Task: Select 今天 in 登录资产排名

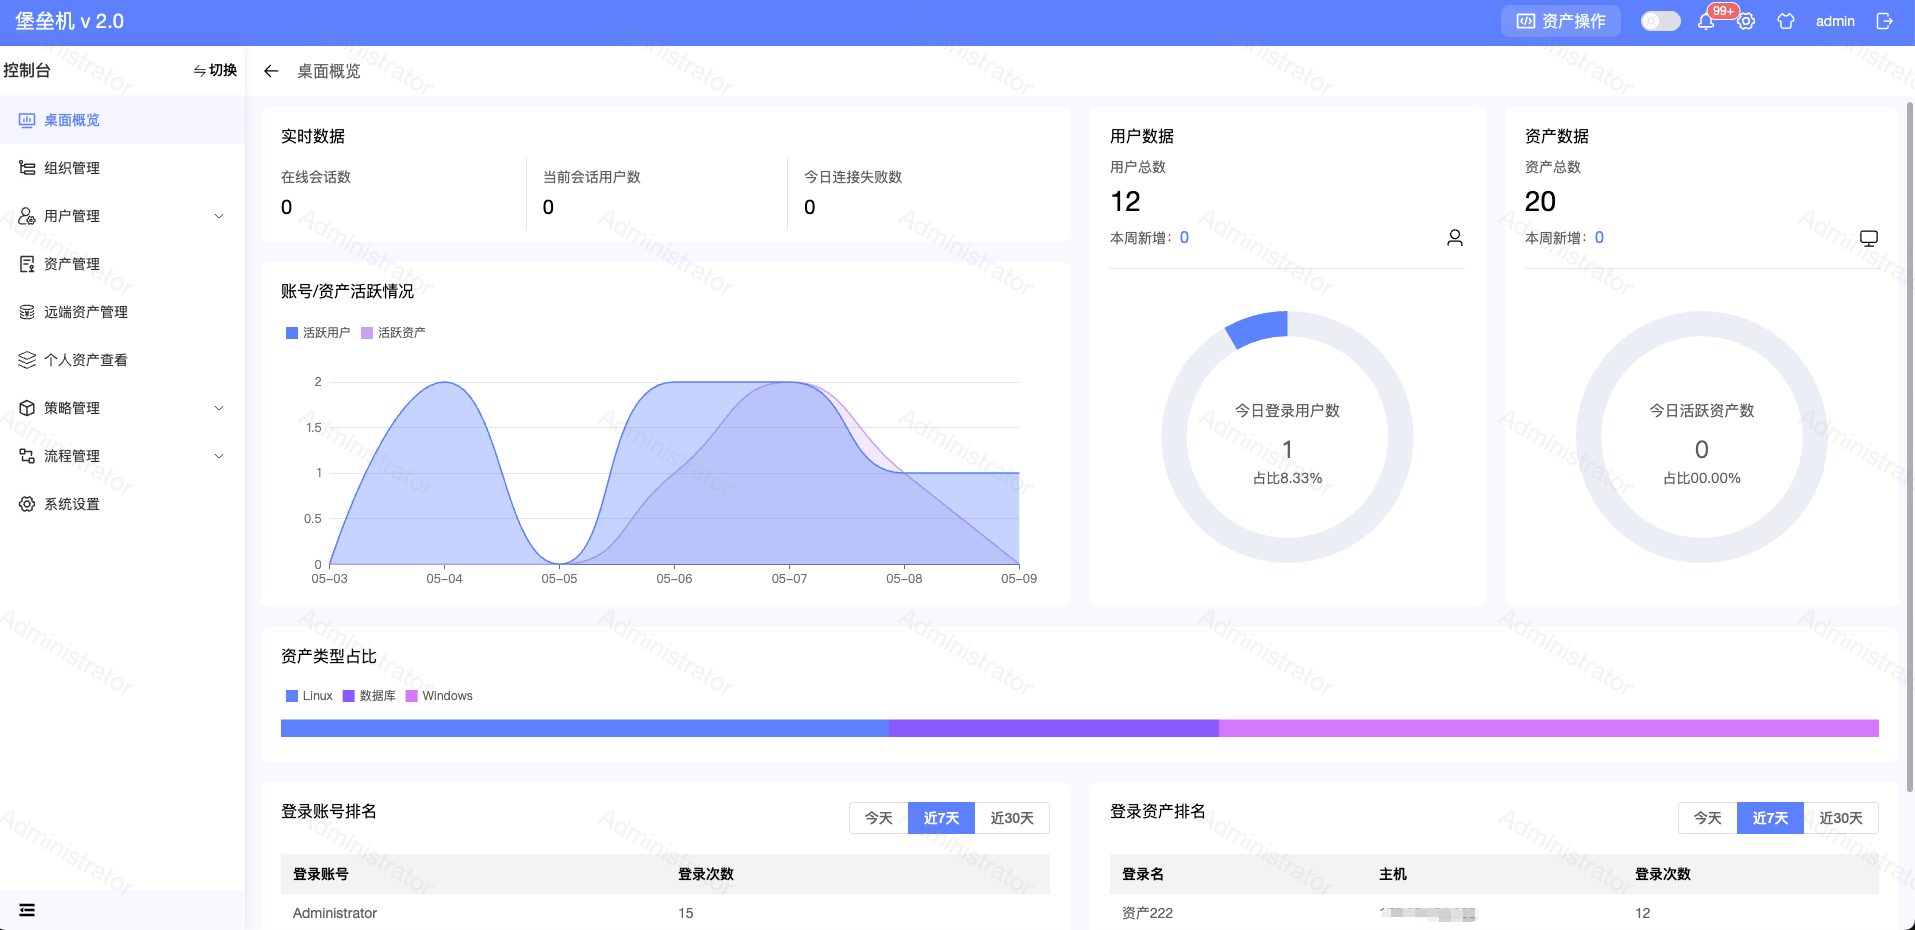Action: tap(1707, 818)
